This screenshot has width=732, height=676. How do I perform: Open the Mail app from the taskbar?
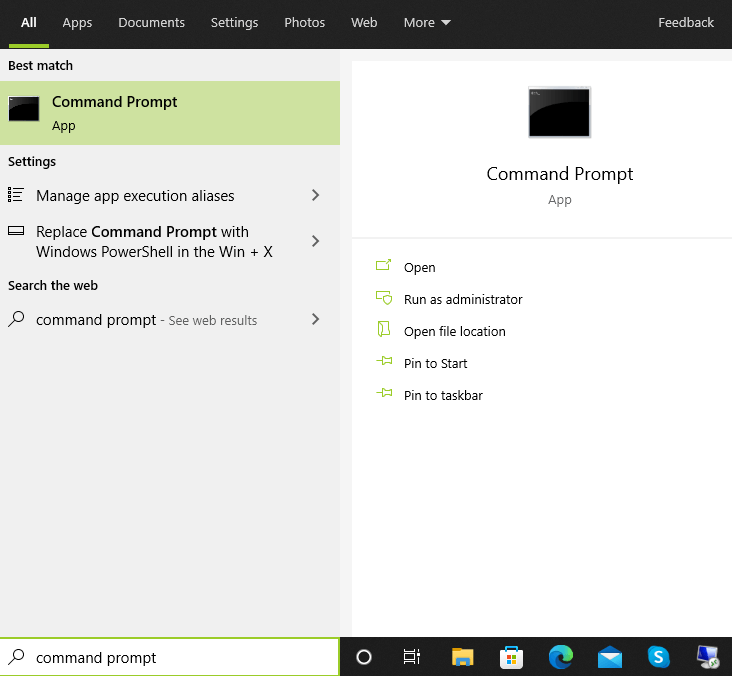tap(610, 658)
